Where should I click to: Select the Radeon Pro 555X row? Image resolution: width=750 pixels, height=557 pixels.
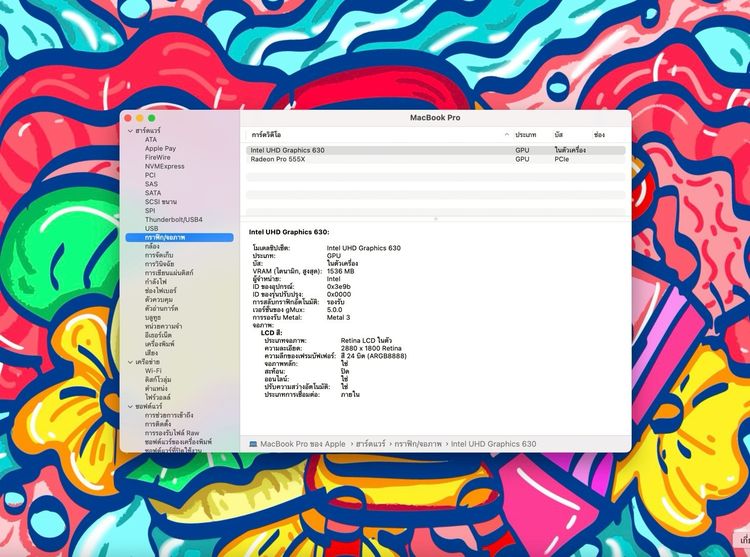tap(277, 159)
